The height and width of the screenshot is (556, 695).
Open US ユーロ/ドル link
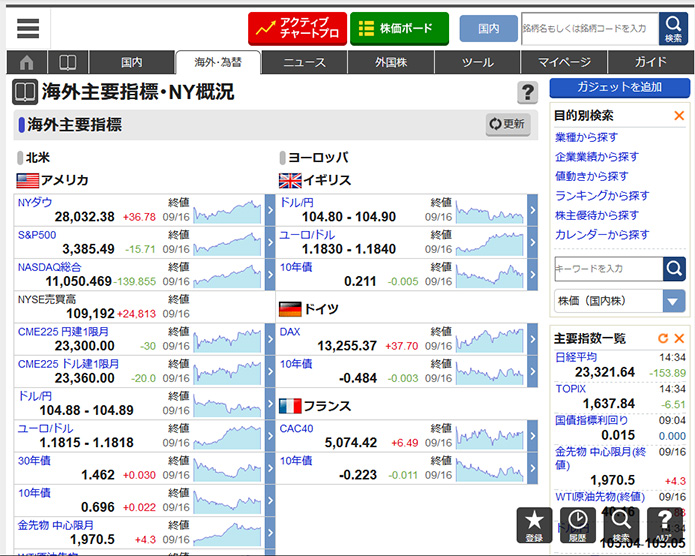click(x=46, y=429)
